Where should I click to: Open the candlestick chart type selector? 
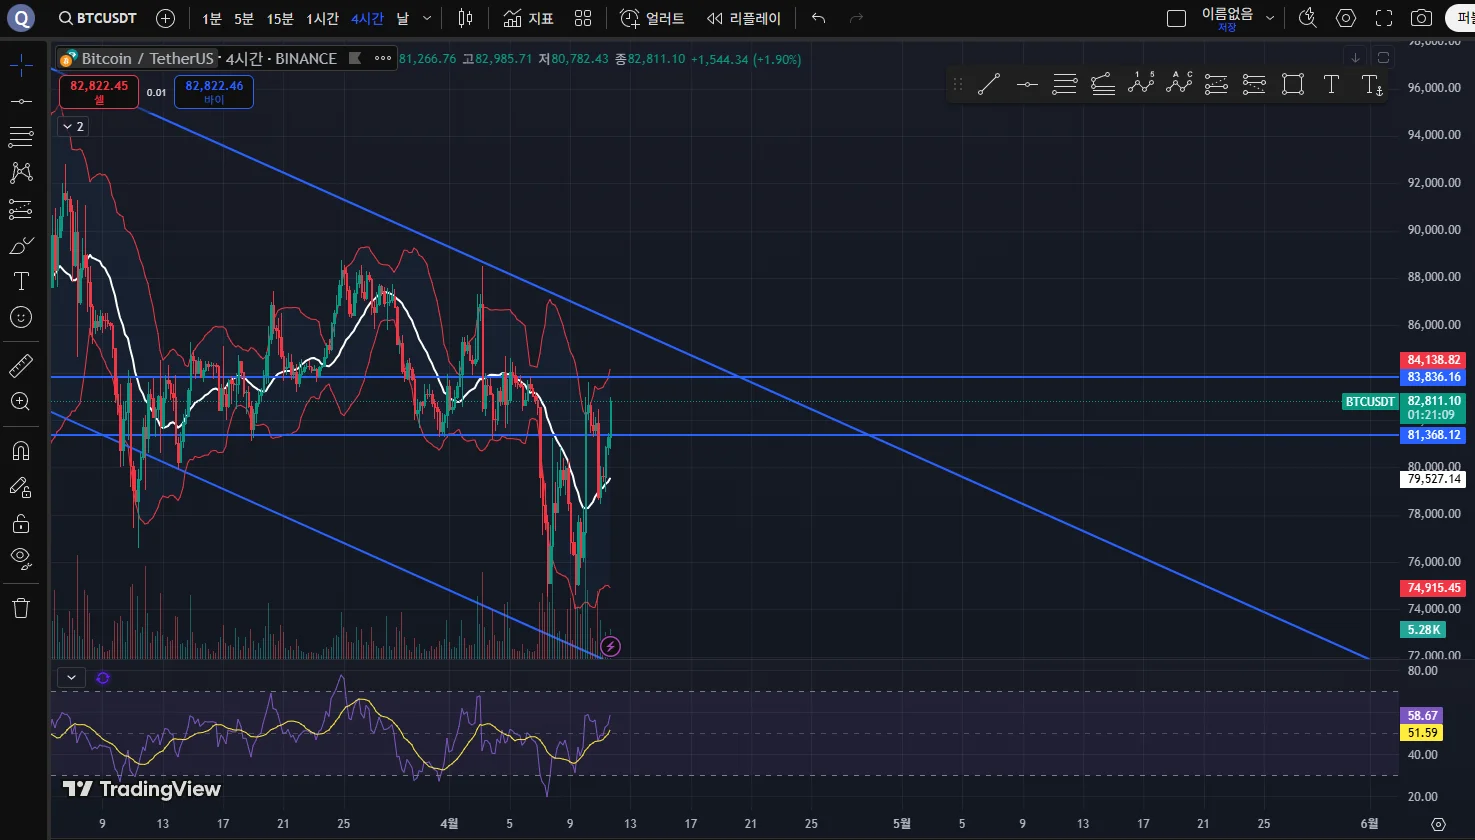(x=465, y=18)
